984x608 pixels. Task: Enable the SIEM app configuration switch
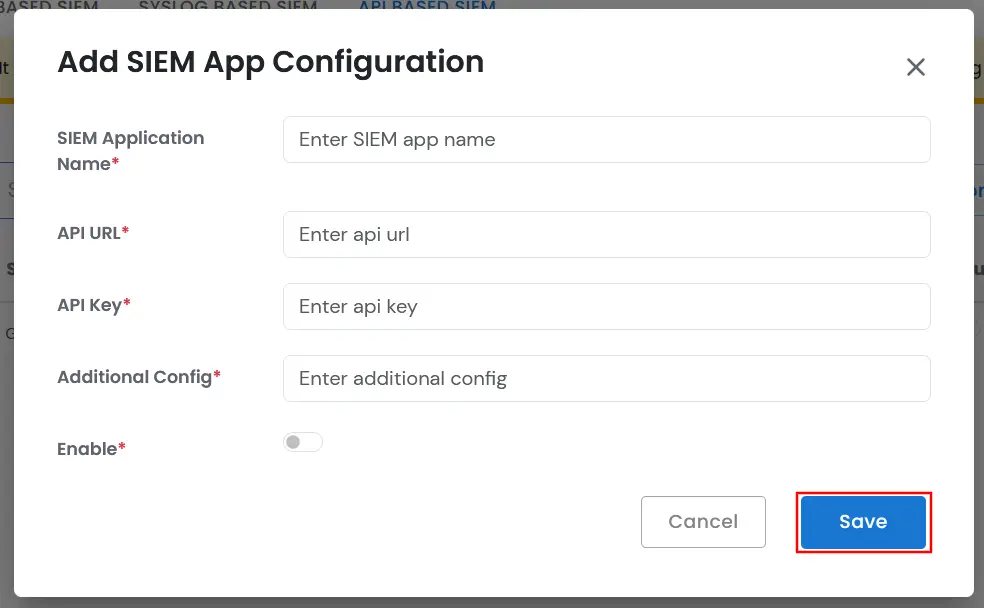point(303,441)
